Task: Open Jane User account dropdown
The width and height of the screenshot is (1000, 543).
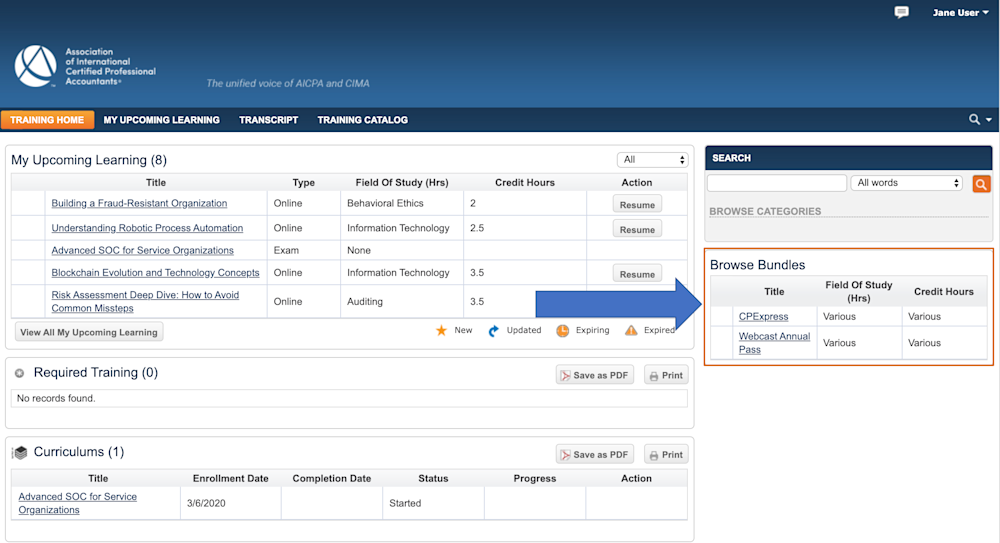Action: pyautogui.click(x=960, y=12)
